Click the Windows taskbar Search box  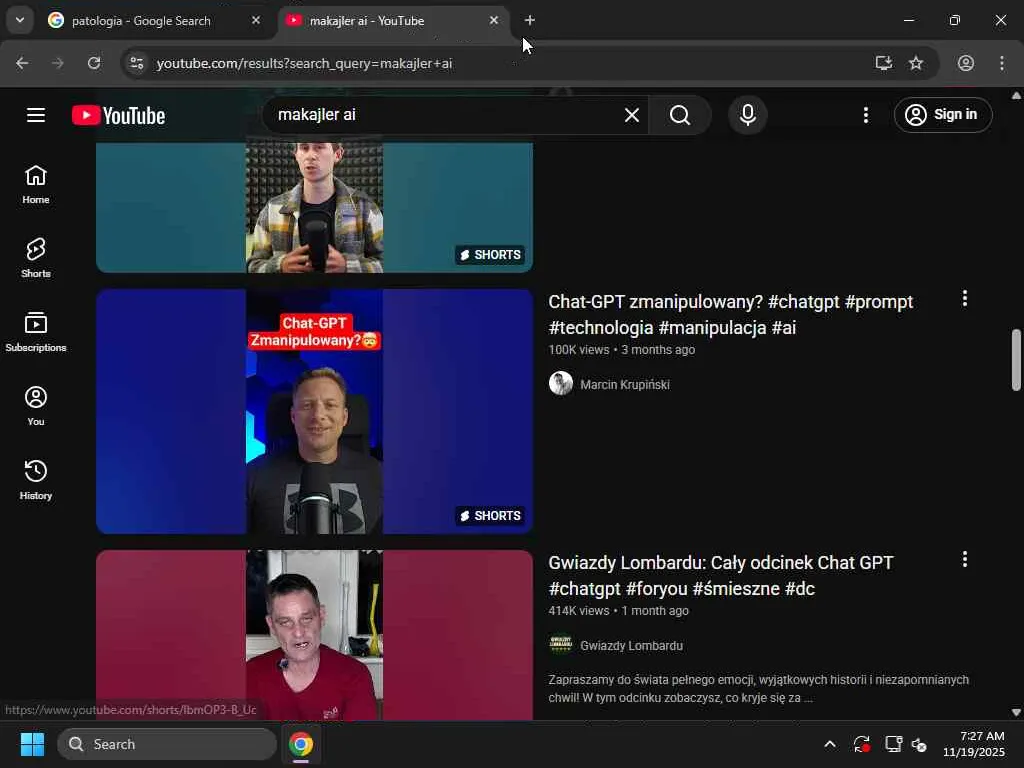click(x=167, y=744)
